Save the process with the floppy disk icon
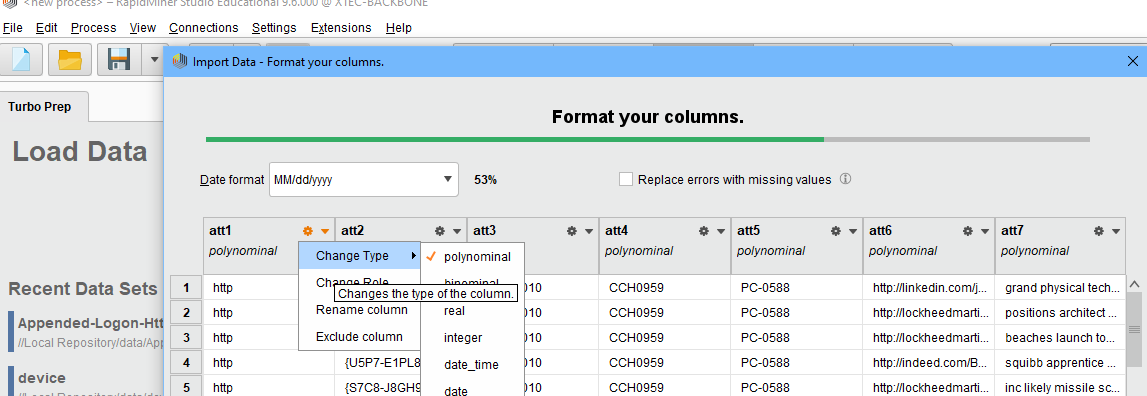The width and height of the screenshot is (1147, 396). 119,59
